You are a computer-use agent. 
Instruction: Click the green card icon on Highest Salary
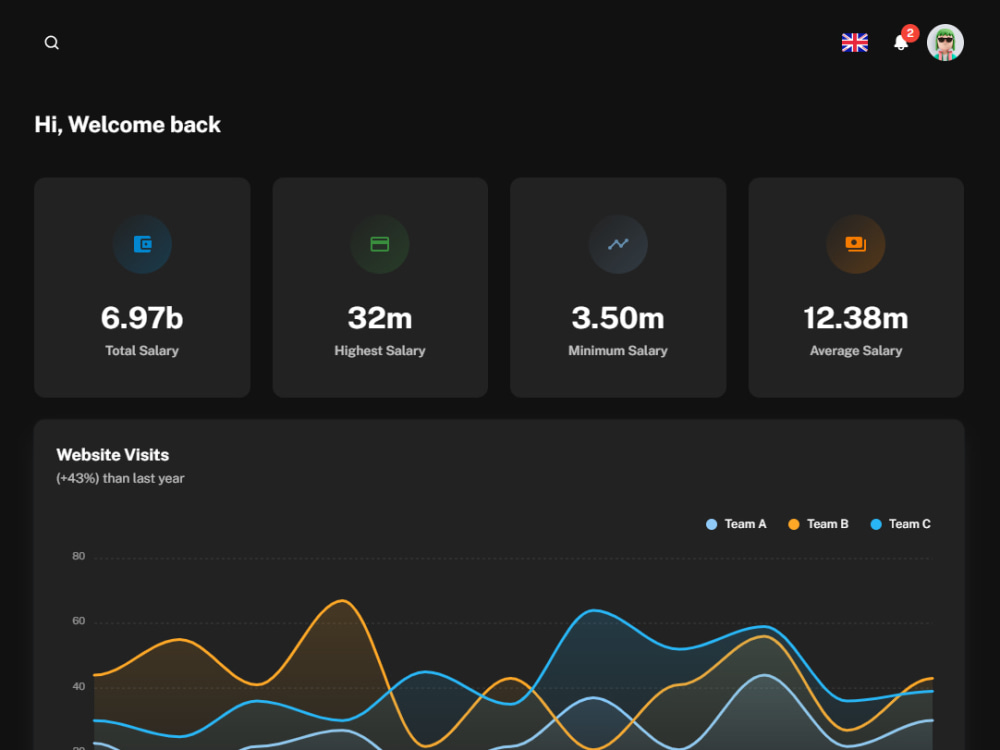380,244
